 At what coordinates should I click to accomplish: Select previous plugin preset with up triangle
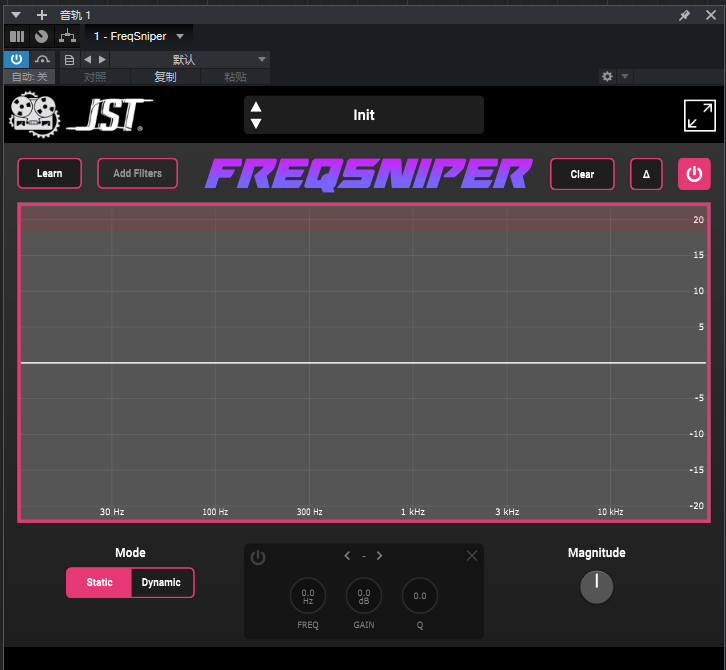[256, 107]
